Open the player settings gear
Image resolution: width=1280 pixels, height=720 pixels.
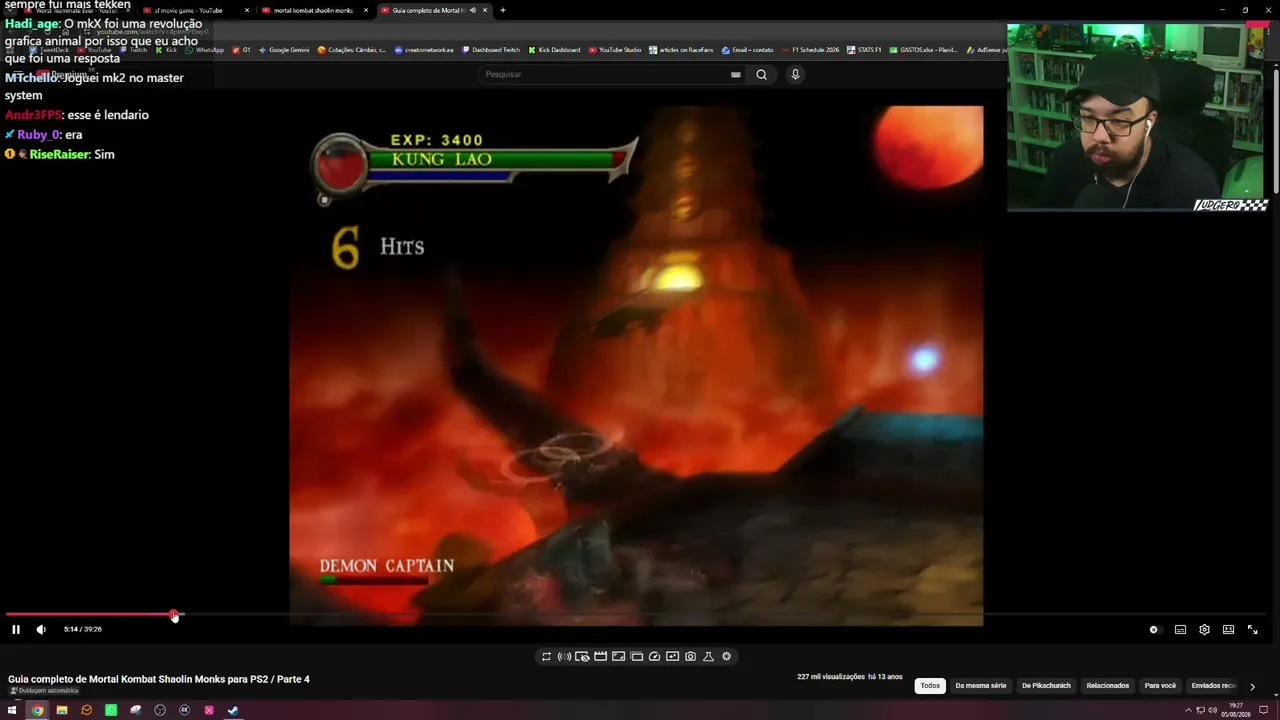[x=1204, y=630]
